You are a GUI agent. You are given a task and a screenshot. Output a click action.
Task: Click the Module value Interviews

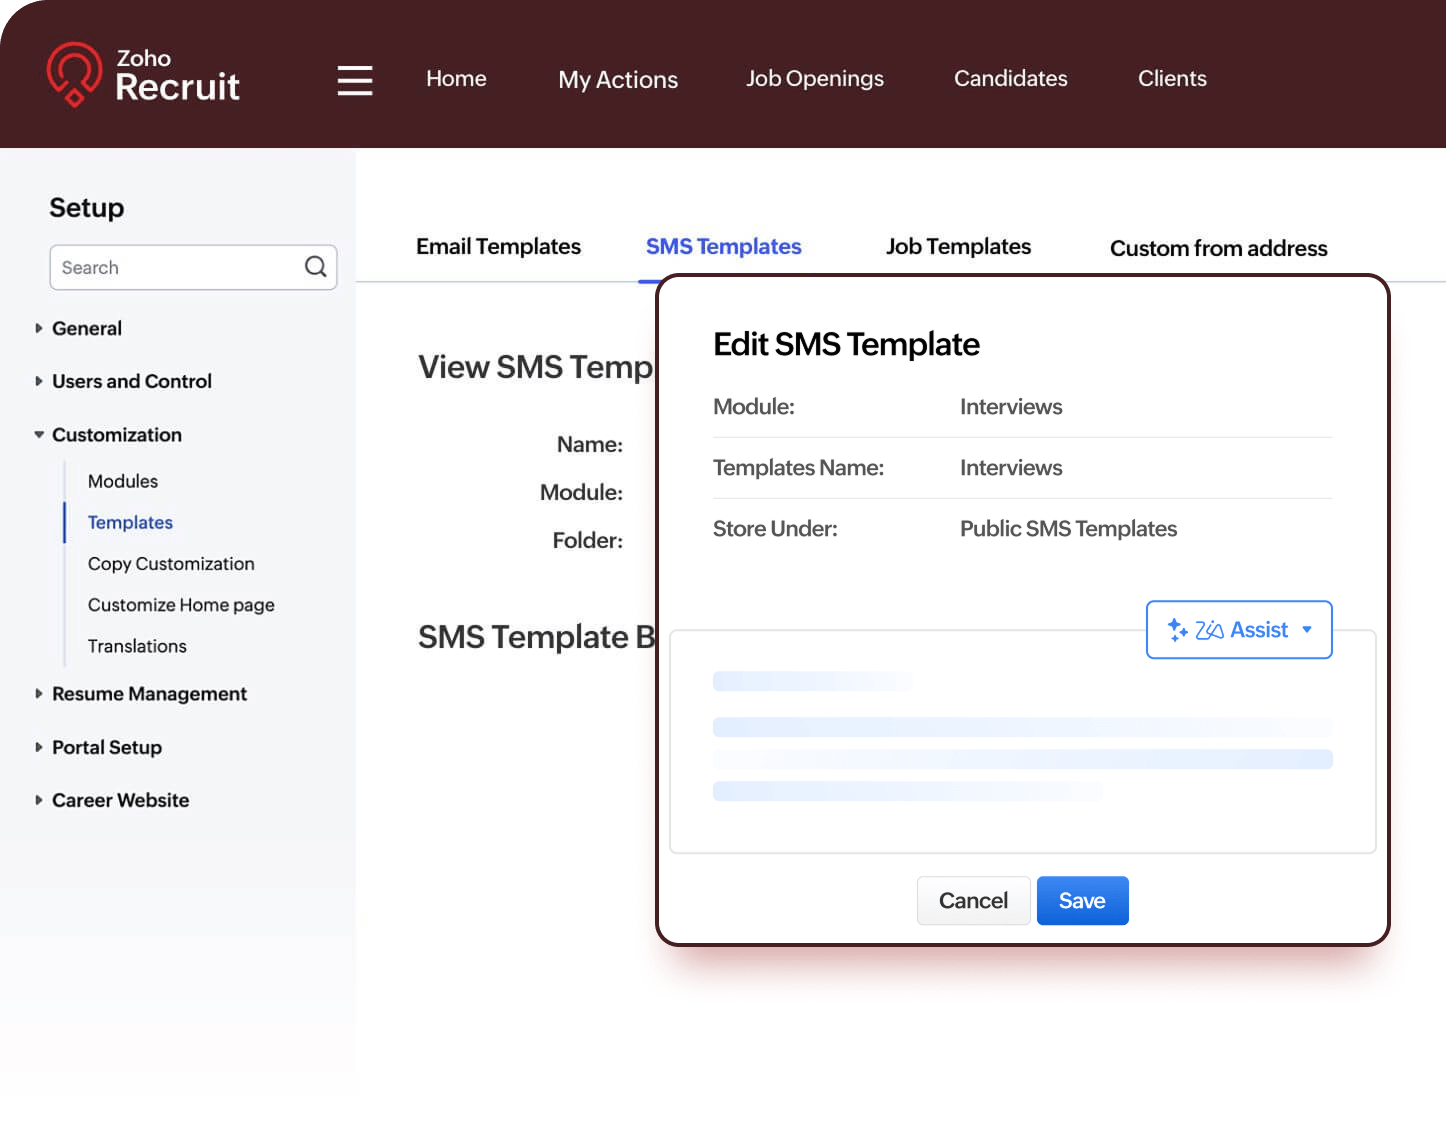coord(1011,407)
